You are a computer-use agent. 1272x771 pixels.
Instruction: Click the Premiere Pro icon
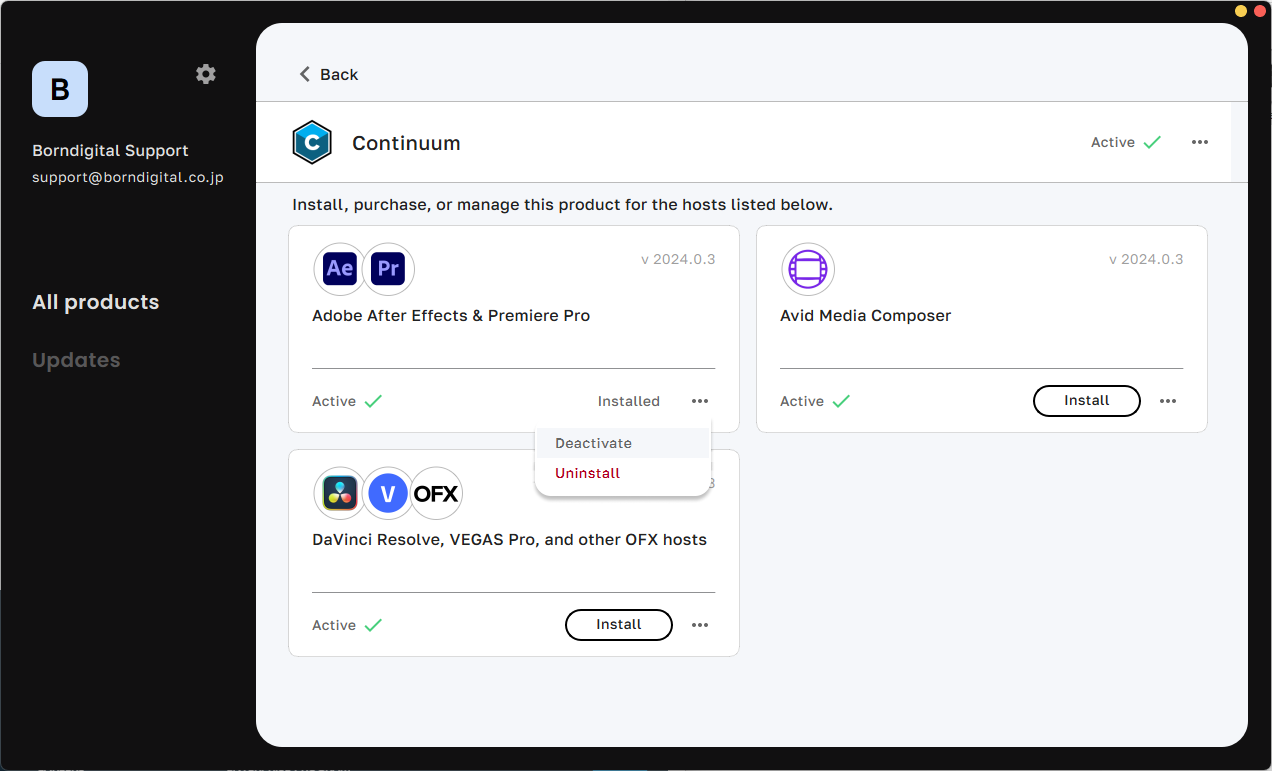pyautogui.click(x=388, y=269)
